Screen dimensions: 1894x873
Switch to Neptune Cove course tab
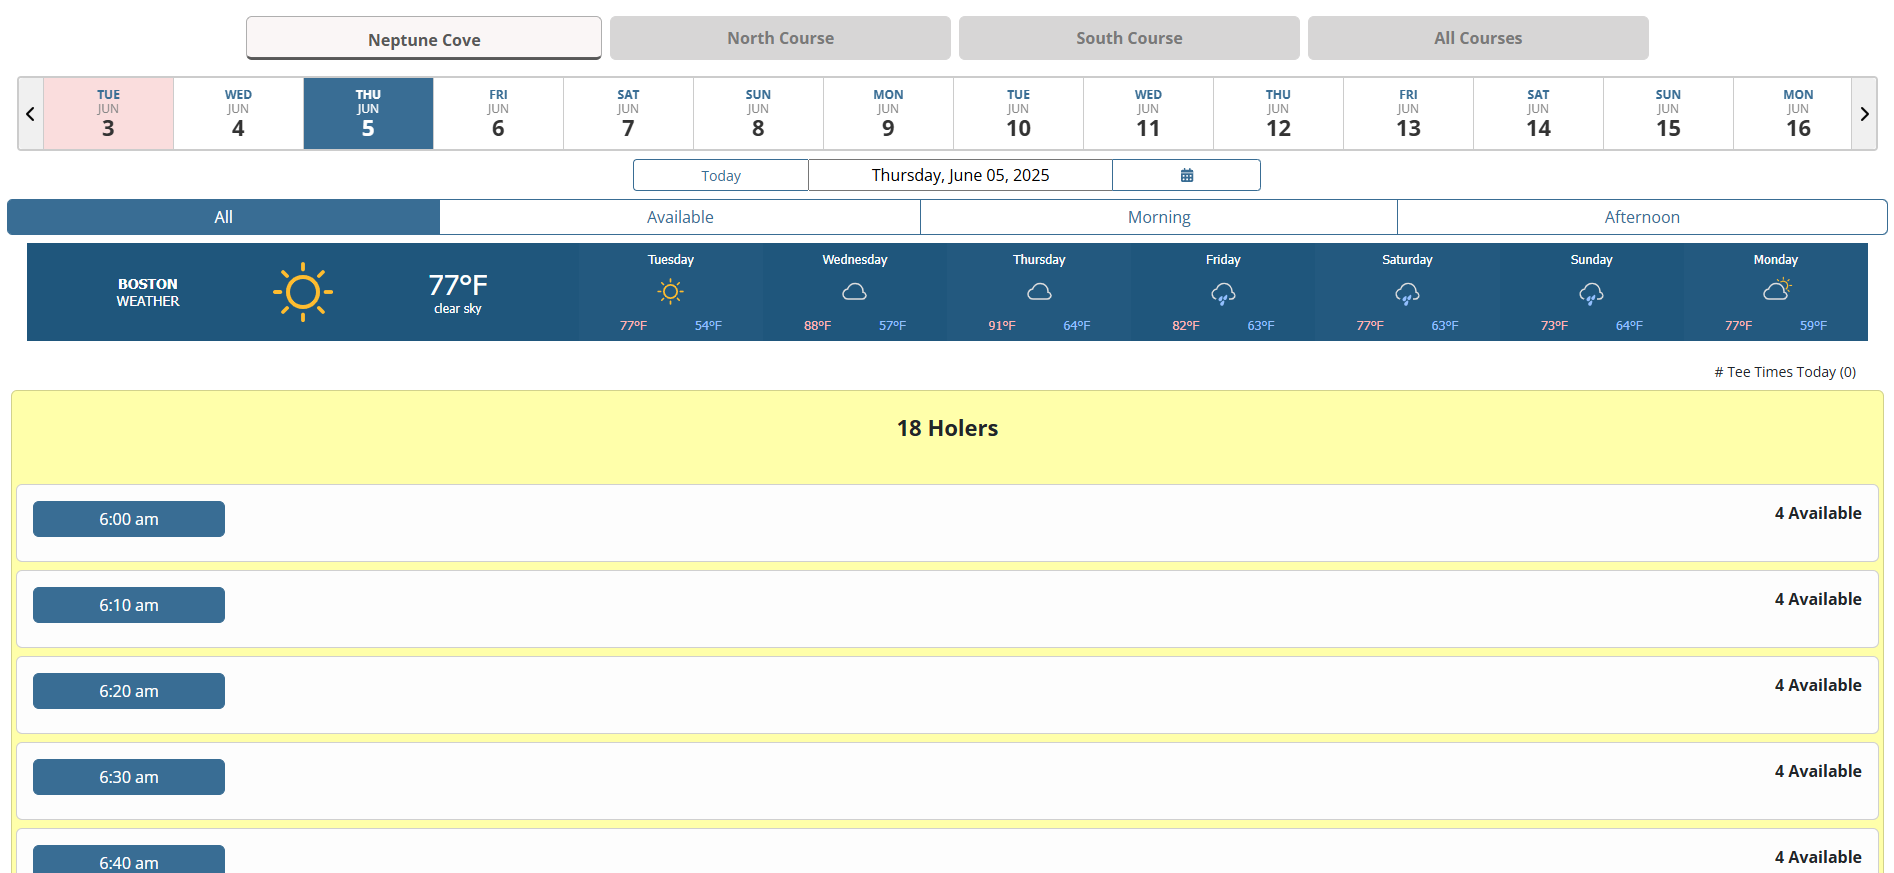click(424, 39)
